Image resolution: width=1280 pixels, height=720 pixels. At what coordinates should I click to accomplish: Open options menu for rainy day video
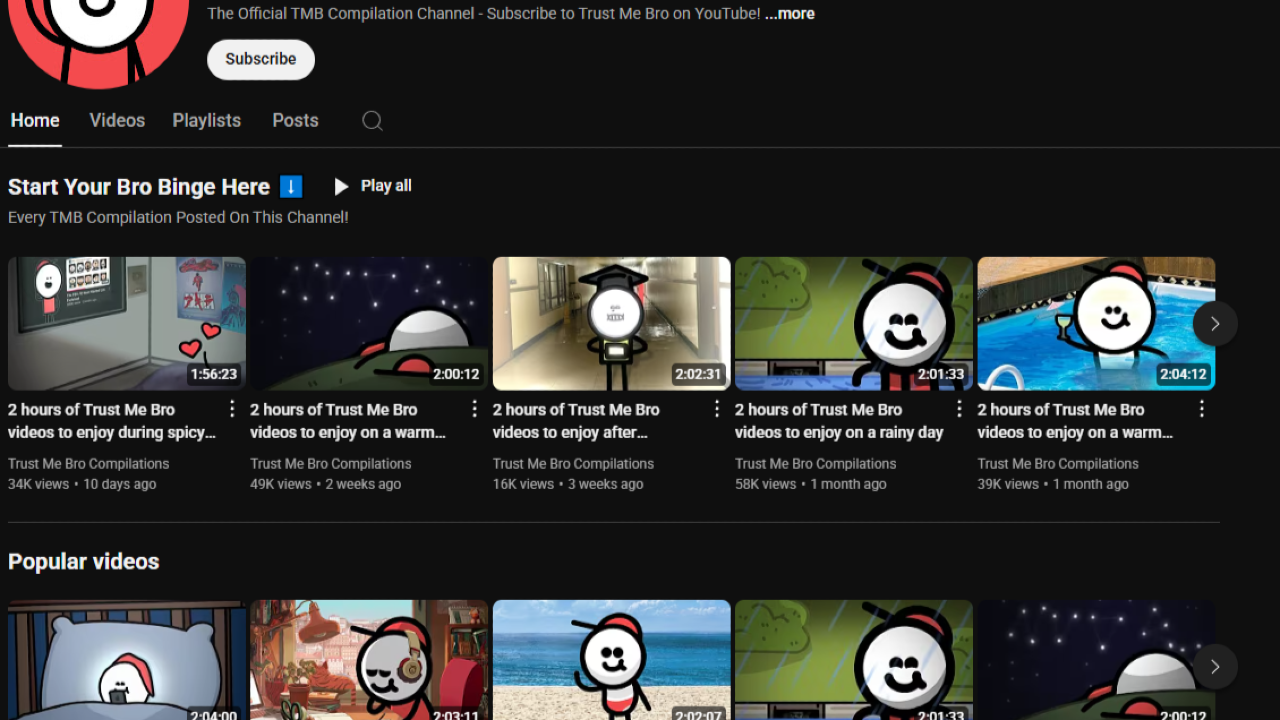(x=959, y=409)
